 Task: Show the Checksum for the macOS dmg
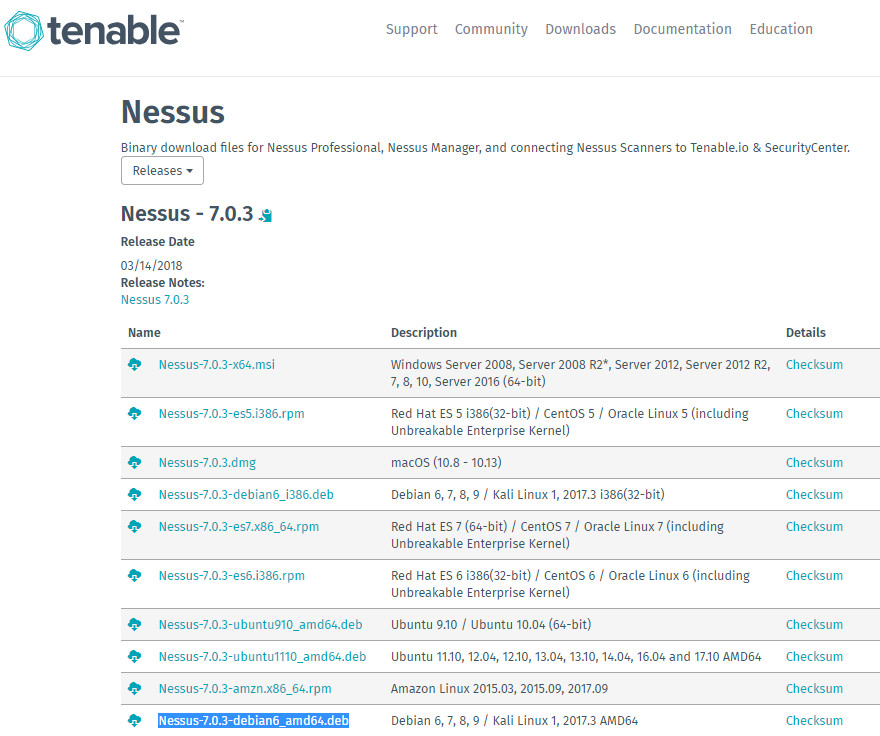pyautogui.click(x=814, y=463)
